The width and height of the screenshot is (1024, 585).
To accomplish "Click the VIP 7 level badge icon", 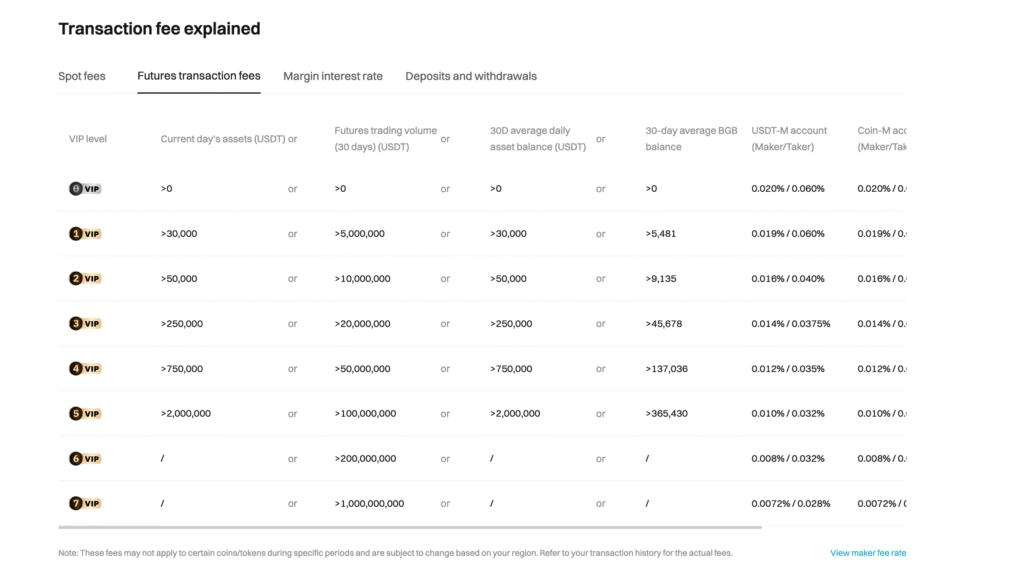I will click(85, 504).
